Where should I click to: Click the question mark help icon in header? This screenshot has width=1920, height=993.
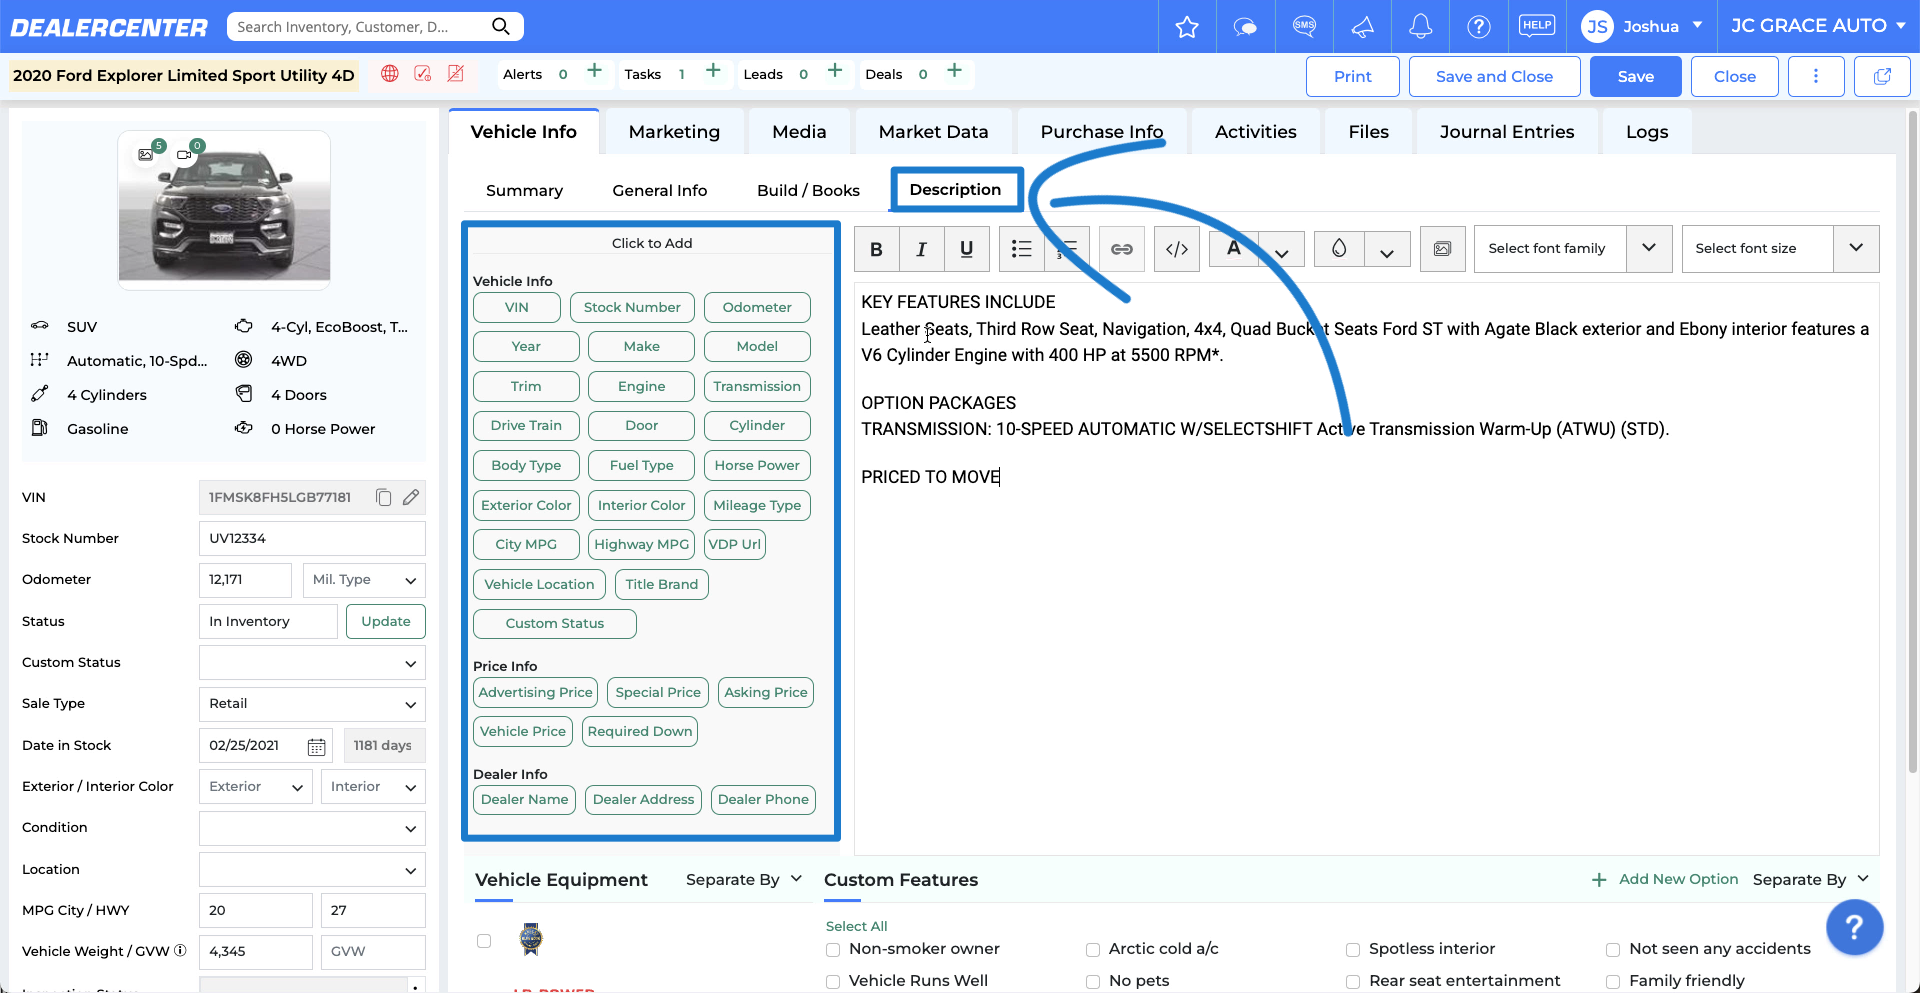1478,27
